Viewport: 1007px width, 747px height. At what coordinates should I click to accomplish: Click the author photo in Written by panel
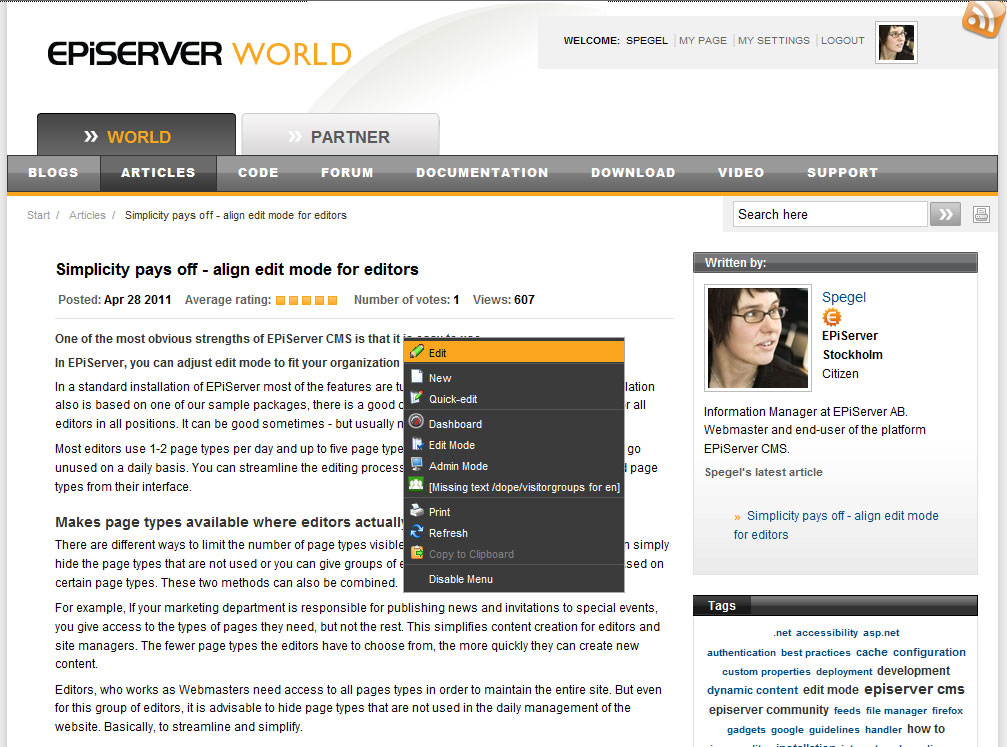coord(757,339)
